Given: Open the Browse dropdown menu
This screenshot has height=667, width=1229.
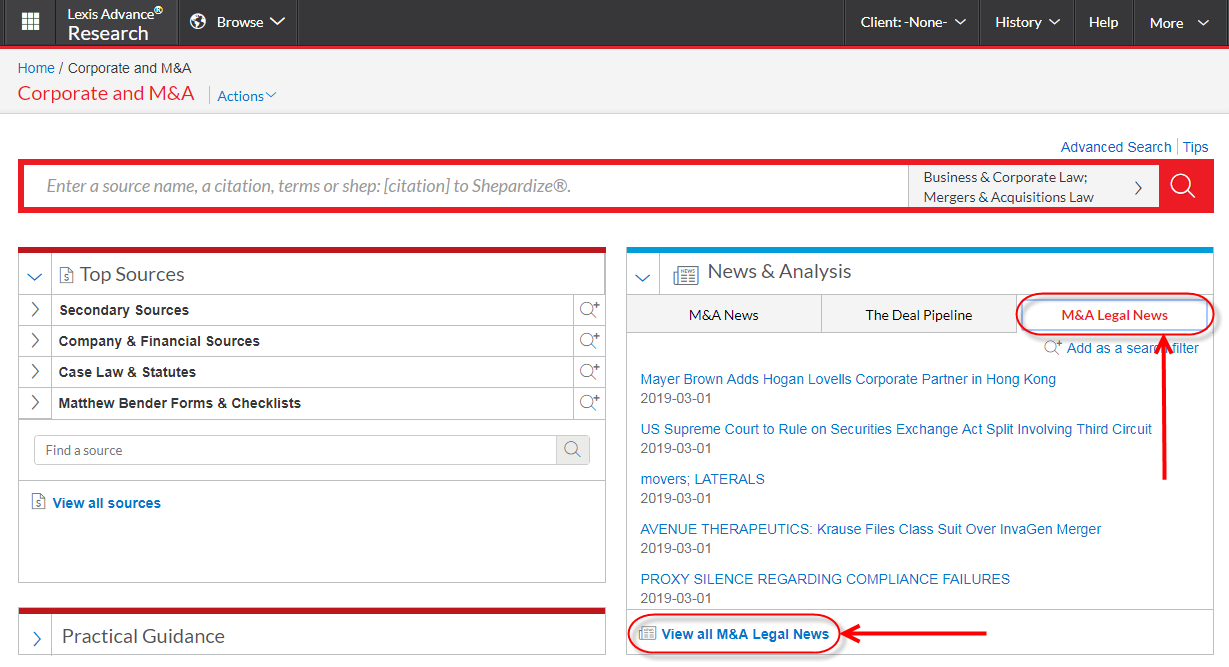Looking at the screenshot, I should tap(240, 22).
